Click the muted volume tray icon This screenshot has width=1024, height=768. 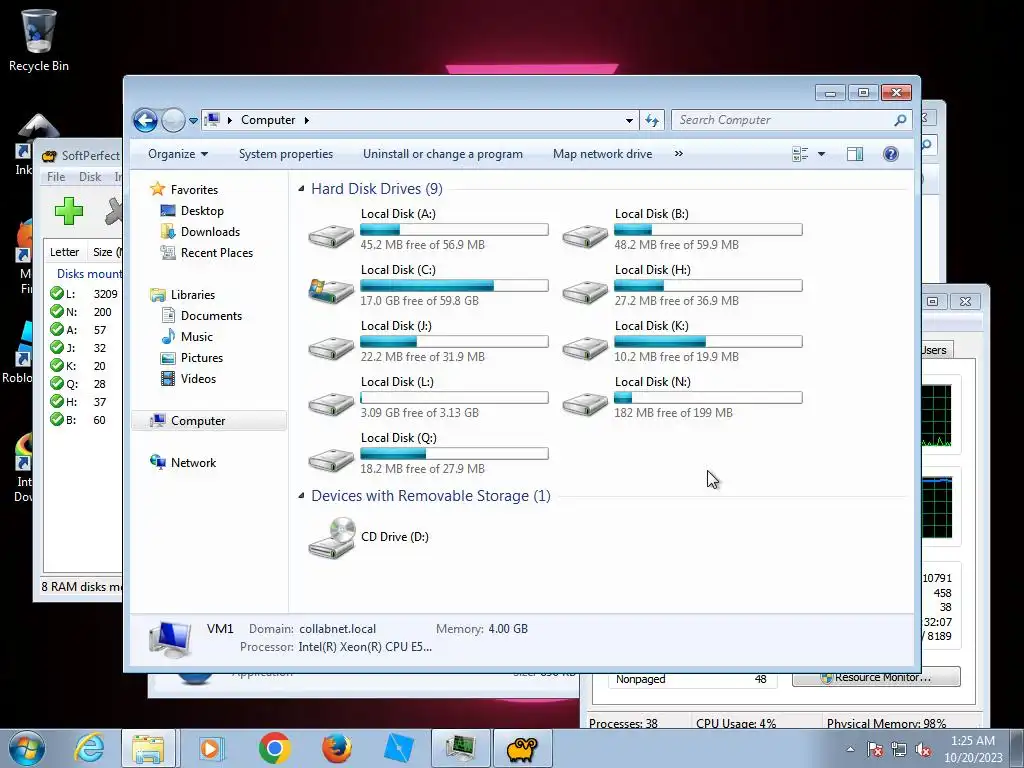pyautogui.click(x=923, y=750)
